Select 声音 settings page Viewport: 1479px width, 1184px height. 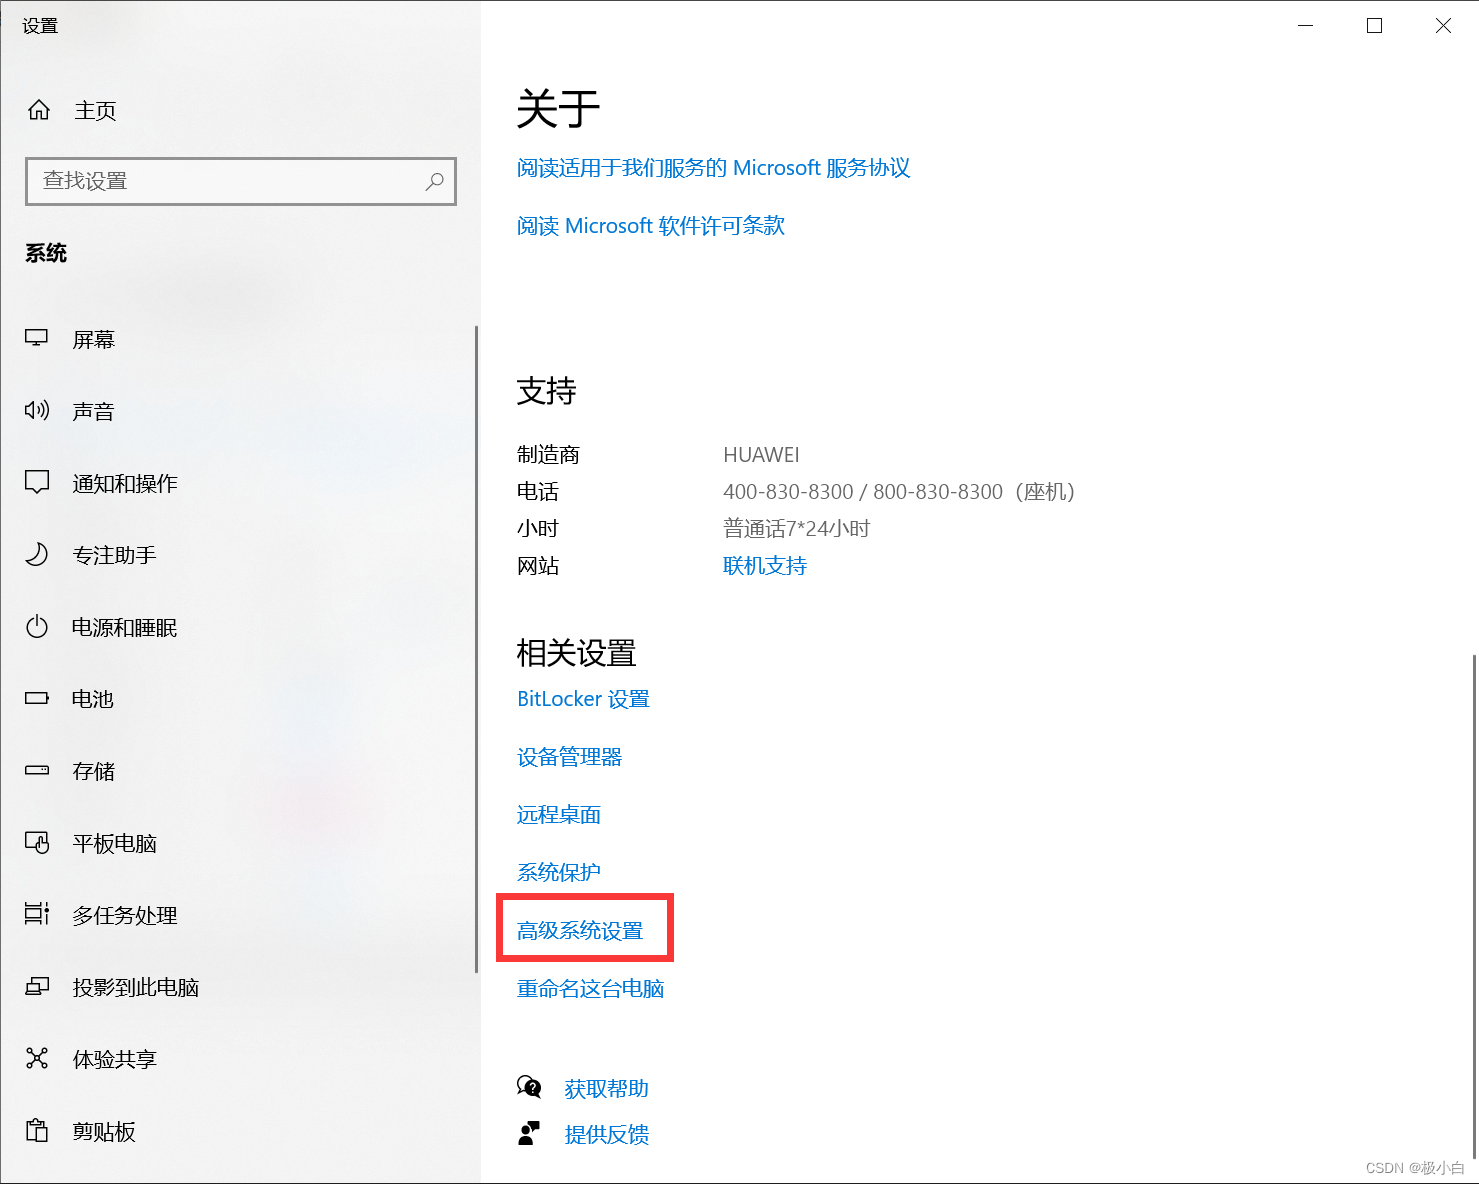pos(94,412)
